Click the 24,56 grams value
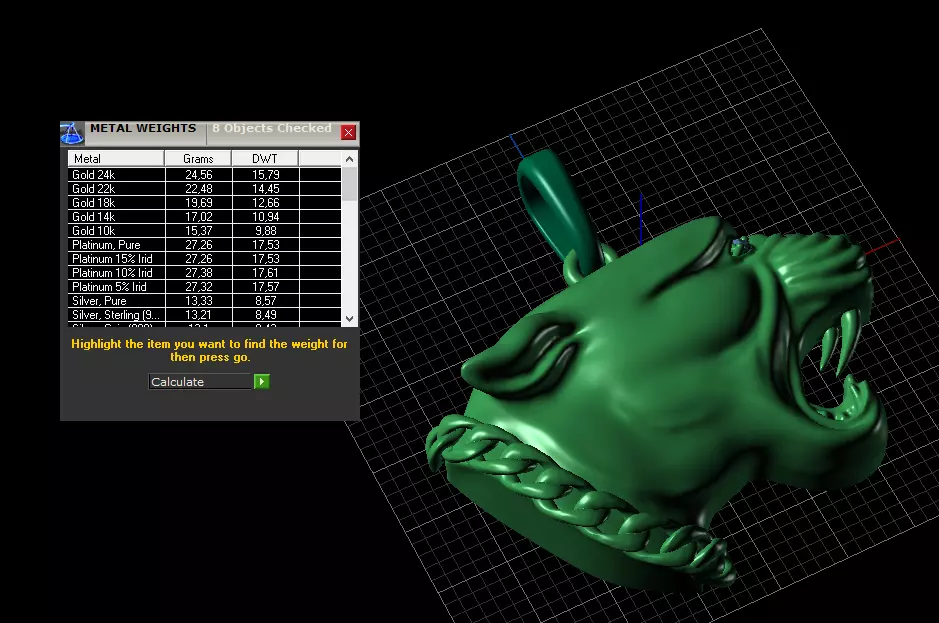Image resolution: width=939 pixels, height=623 pixels. click(199, 175)
